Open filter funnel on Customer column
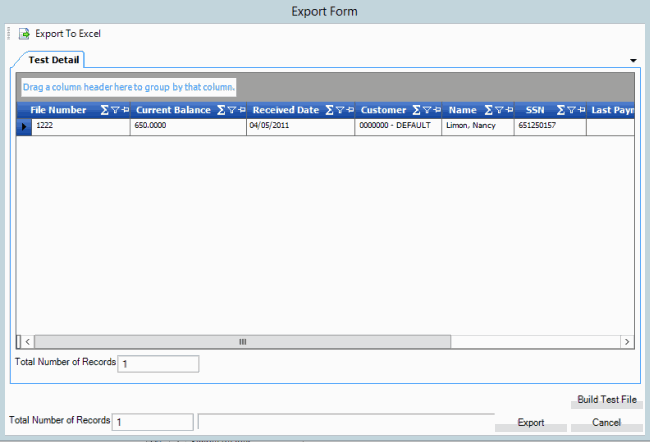The image size is (650, 442). pyautogui.click(x=426, y=110)
